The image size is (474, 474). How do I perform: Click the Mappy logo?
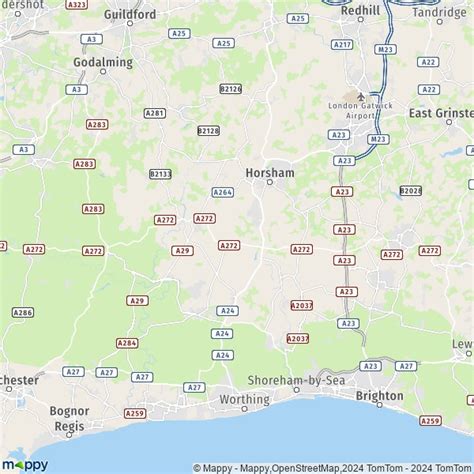[x=25, y=464]
